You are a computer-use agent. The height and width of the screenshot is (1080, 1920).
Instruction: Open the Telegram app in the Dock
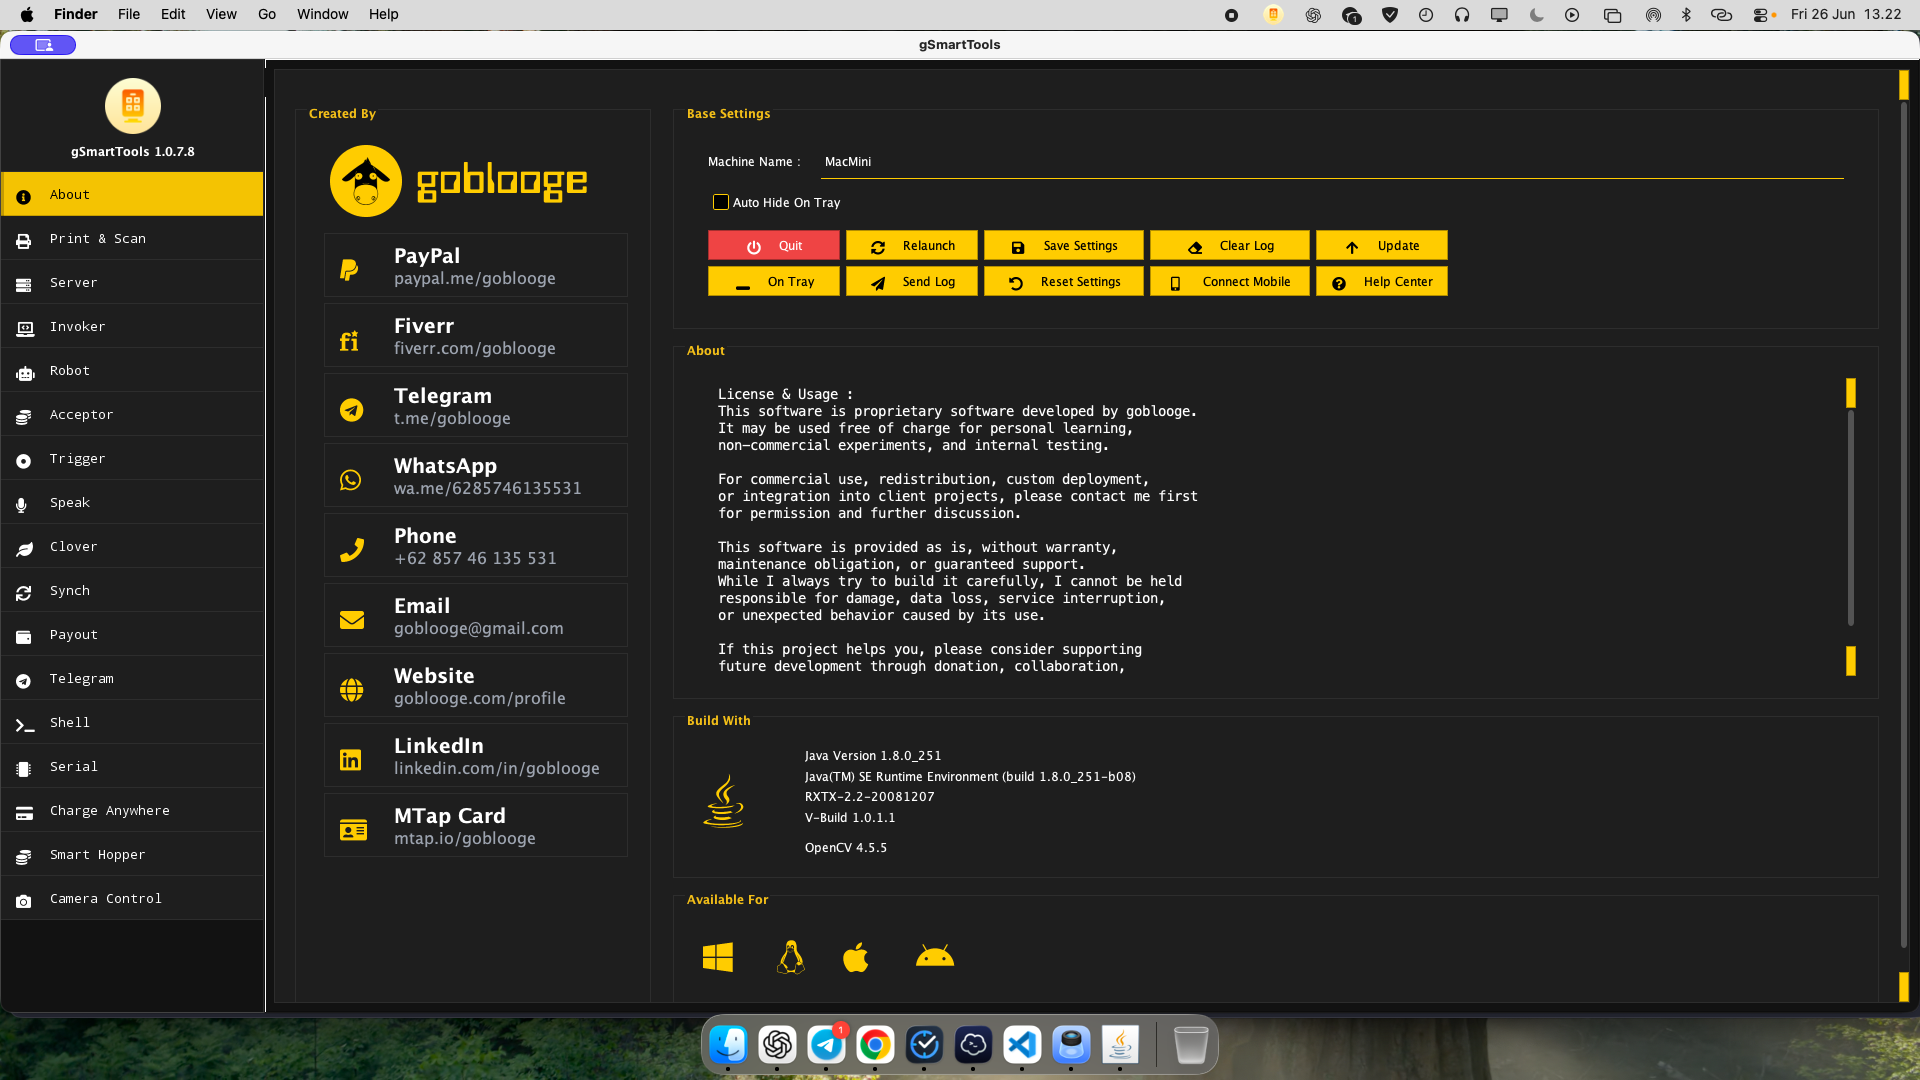(x=826, y=1045)
